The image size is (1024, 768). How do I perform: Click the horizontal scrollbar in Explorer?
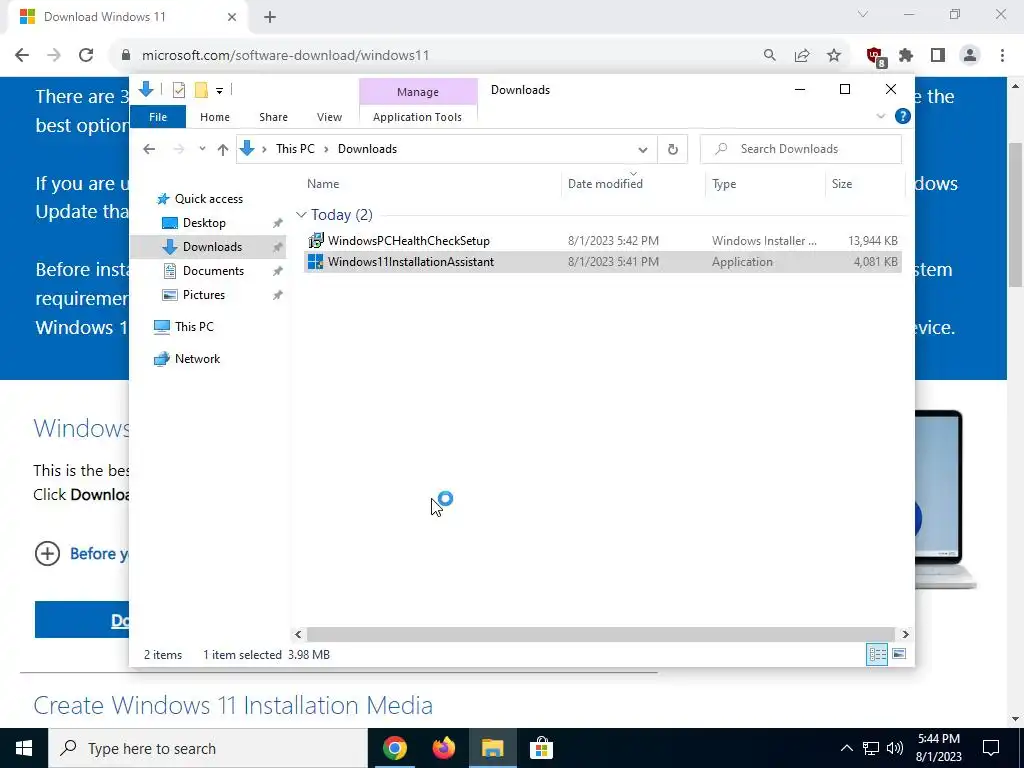600,634
